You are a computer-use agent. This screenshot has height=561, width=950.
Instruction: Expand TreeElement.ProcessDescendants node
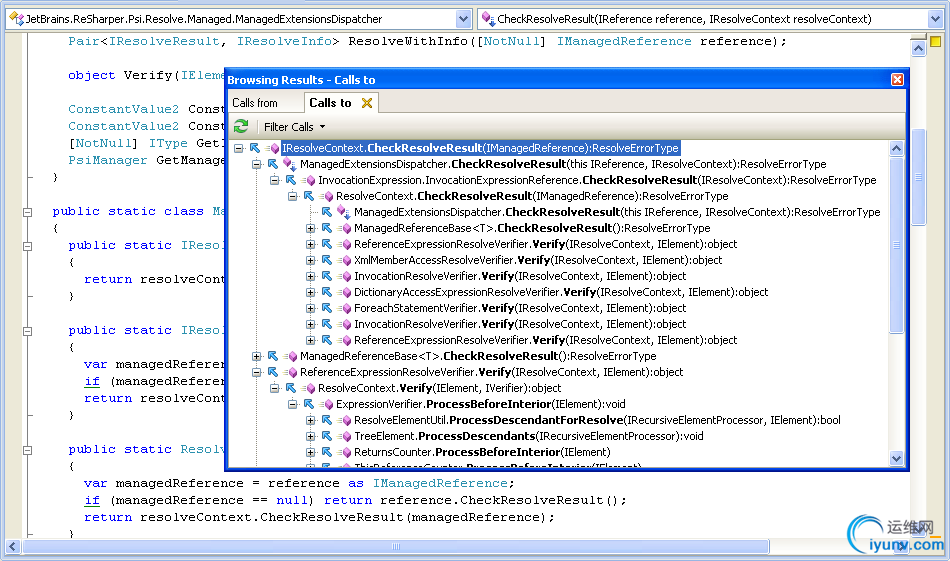[x=311, y=436]
